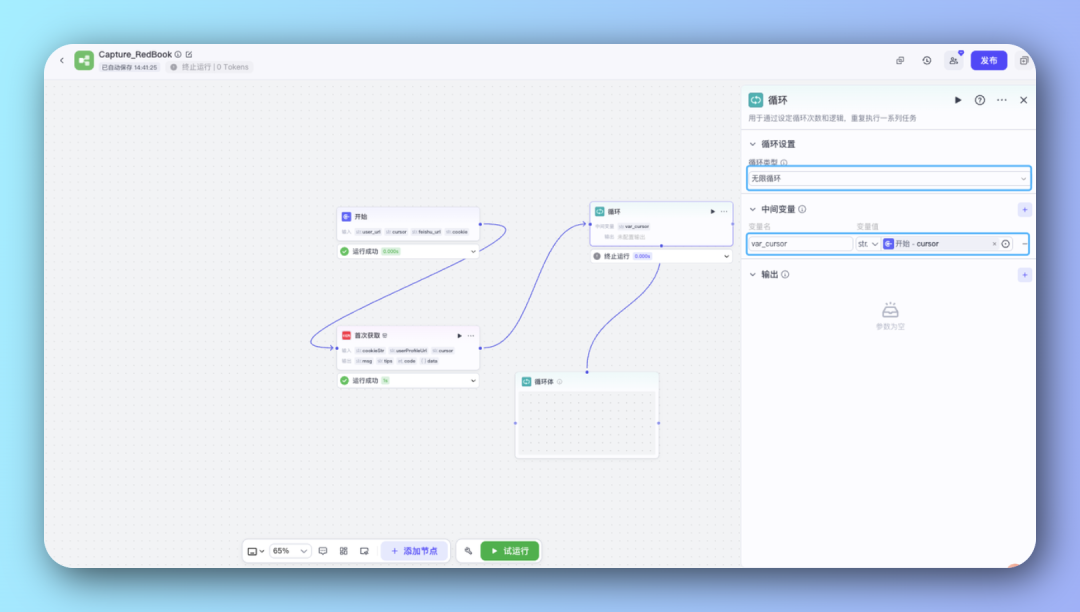Open 循环 canvas node more options
The width and height of the screenshot is (1080, 612).
point(724,211)
